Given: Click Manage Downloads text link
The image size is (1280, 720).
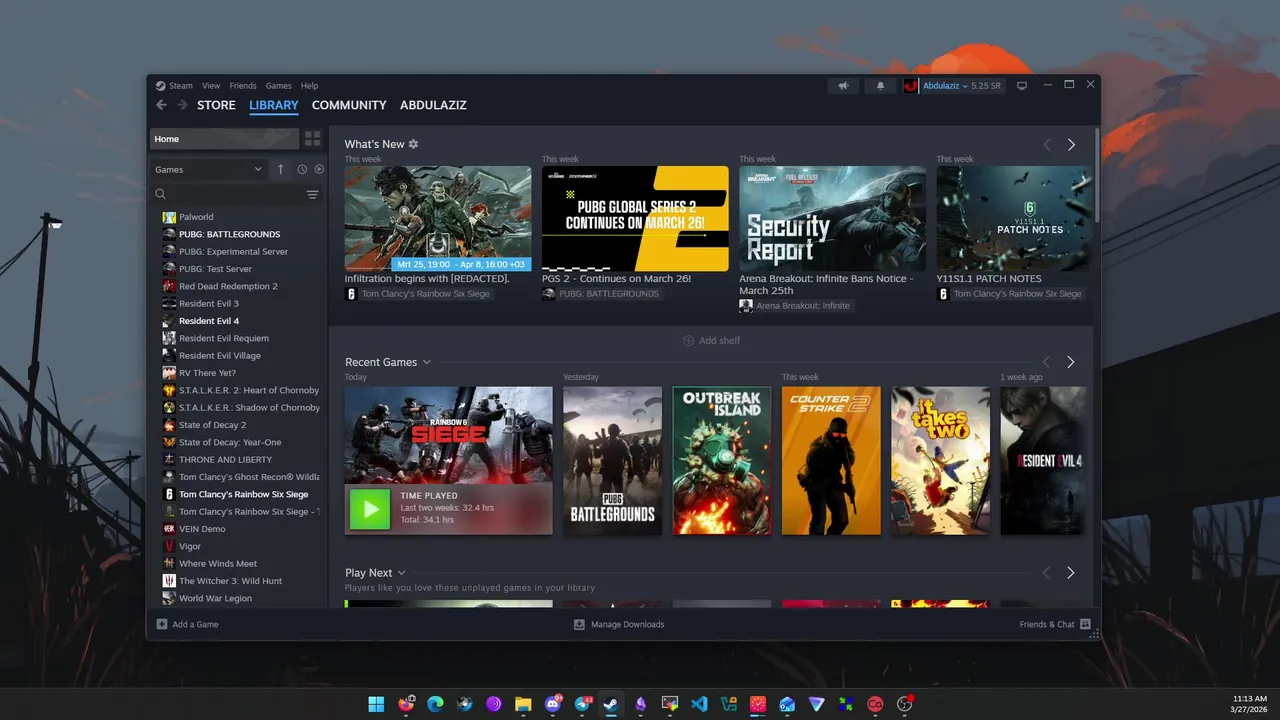Looking at the screenshot, I should tap(627, 624).
